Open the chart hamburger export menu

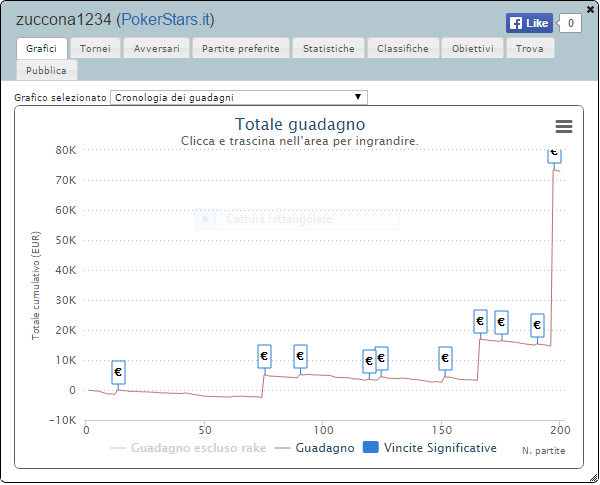point(564,126)
